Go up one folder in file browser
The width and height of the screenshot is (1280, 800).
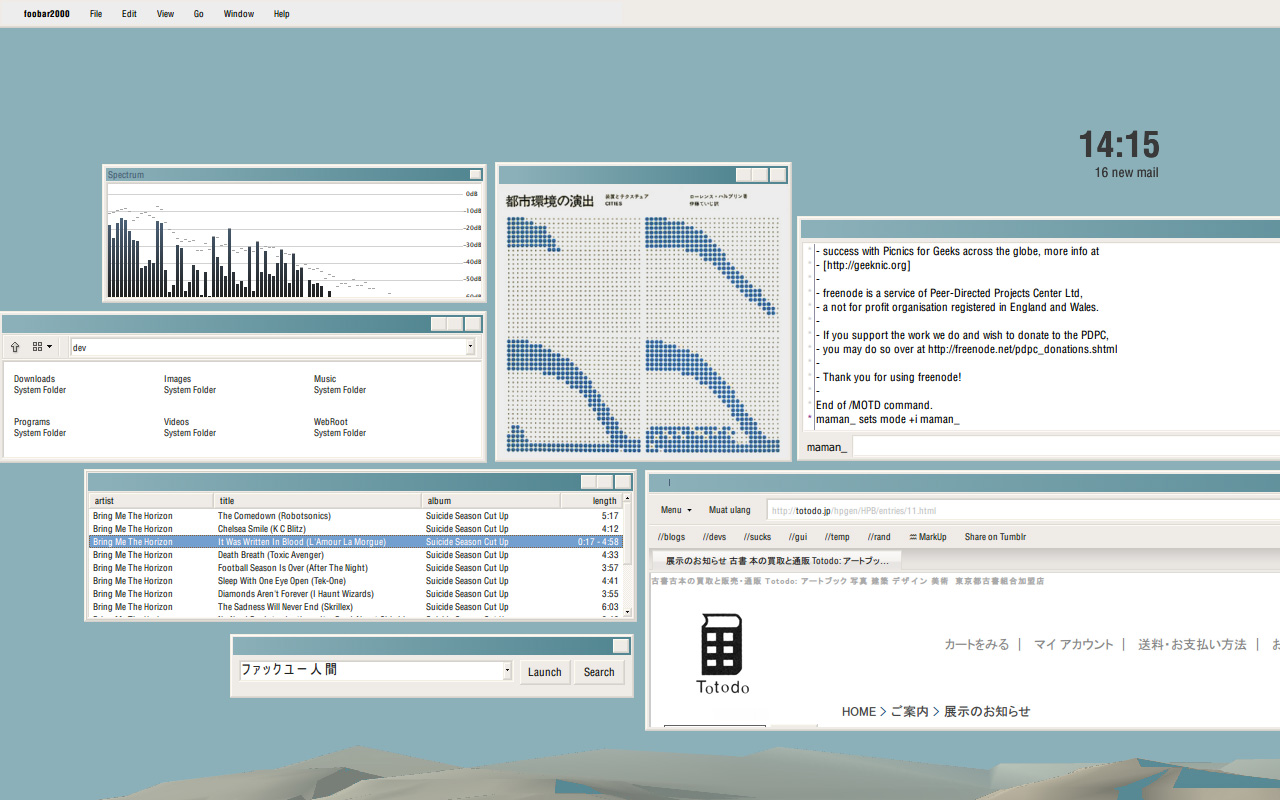pyautogui.click(x=15, y=347)
